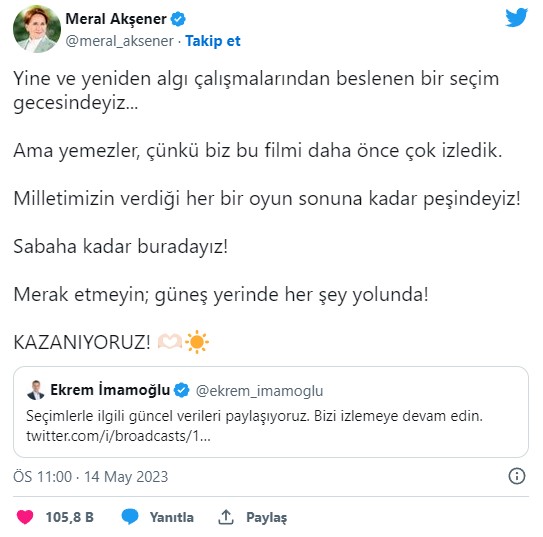The width and height of the screenshot is (543, 537).
Task: Click the Twitter bird logo
Action: click(x=516, y=18)
